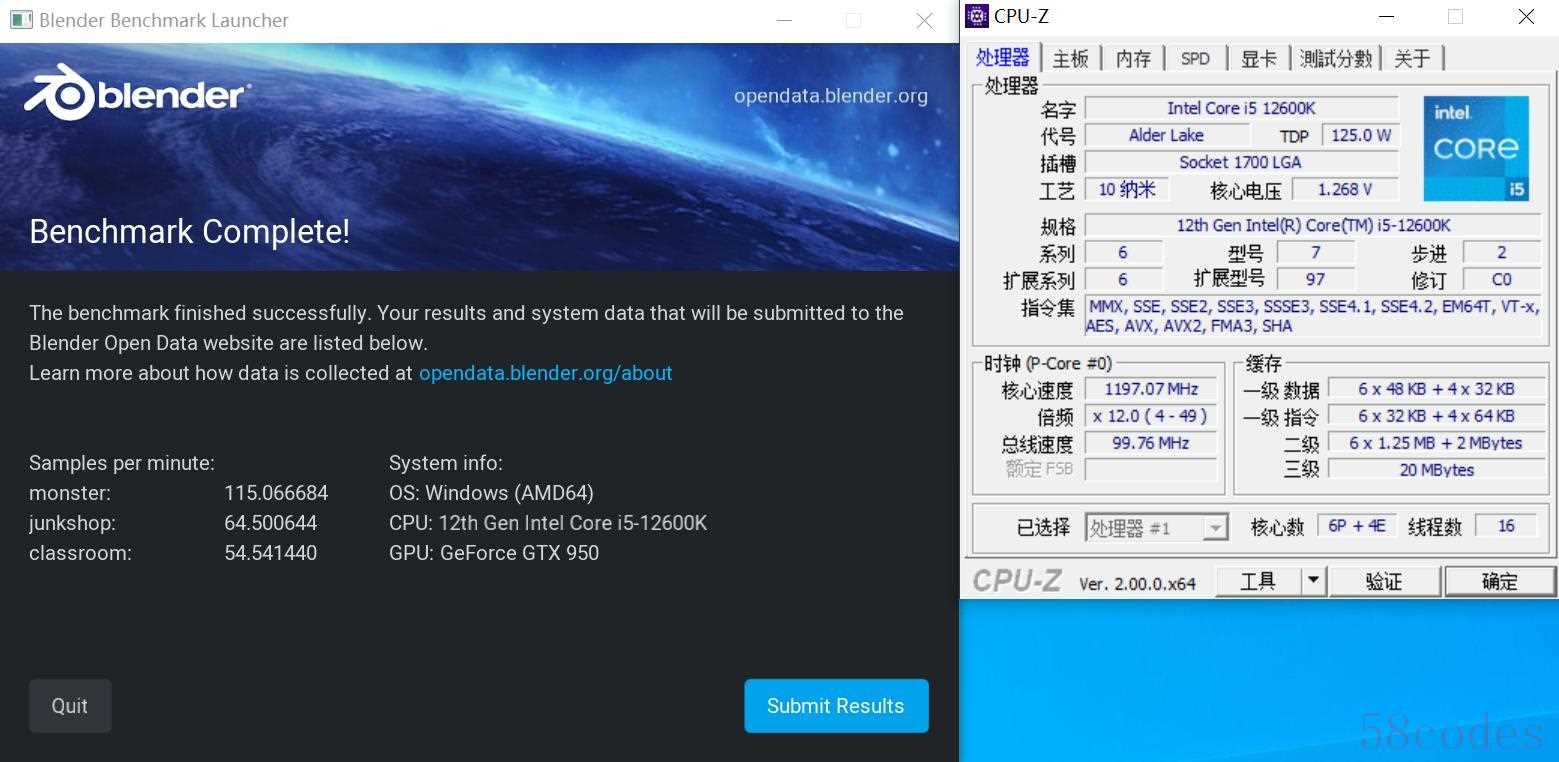Switch to the 主板 tab
This screenshot has width=1559, height=762.
pos(1071,59)
